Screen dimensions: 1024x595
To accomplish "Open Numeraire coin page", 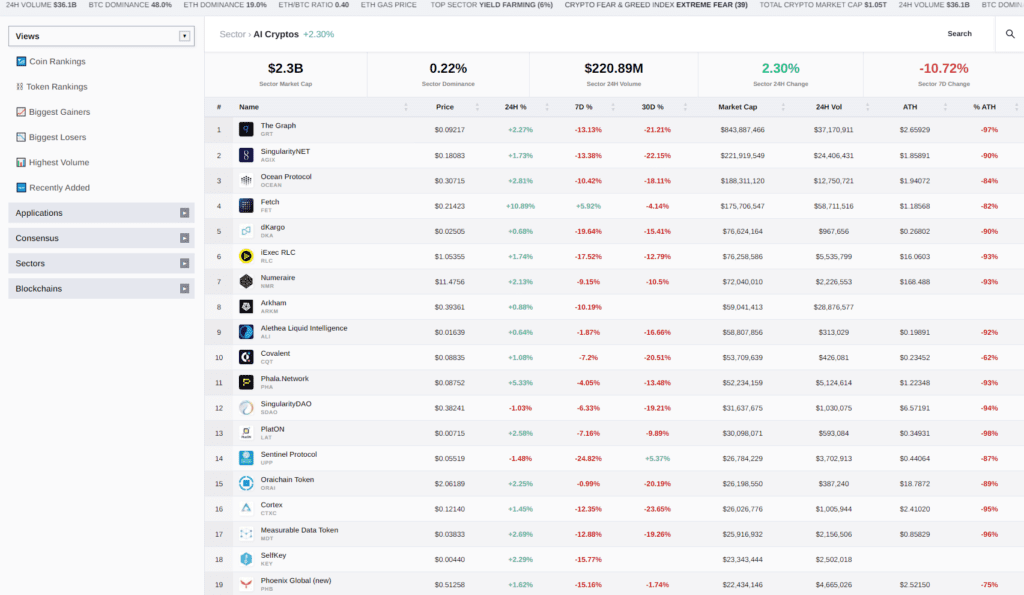I will [278, 278].
